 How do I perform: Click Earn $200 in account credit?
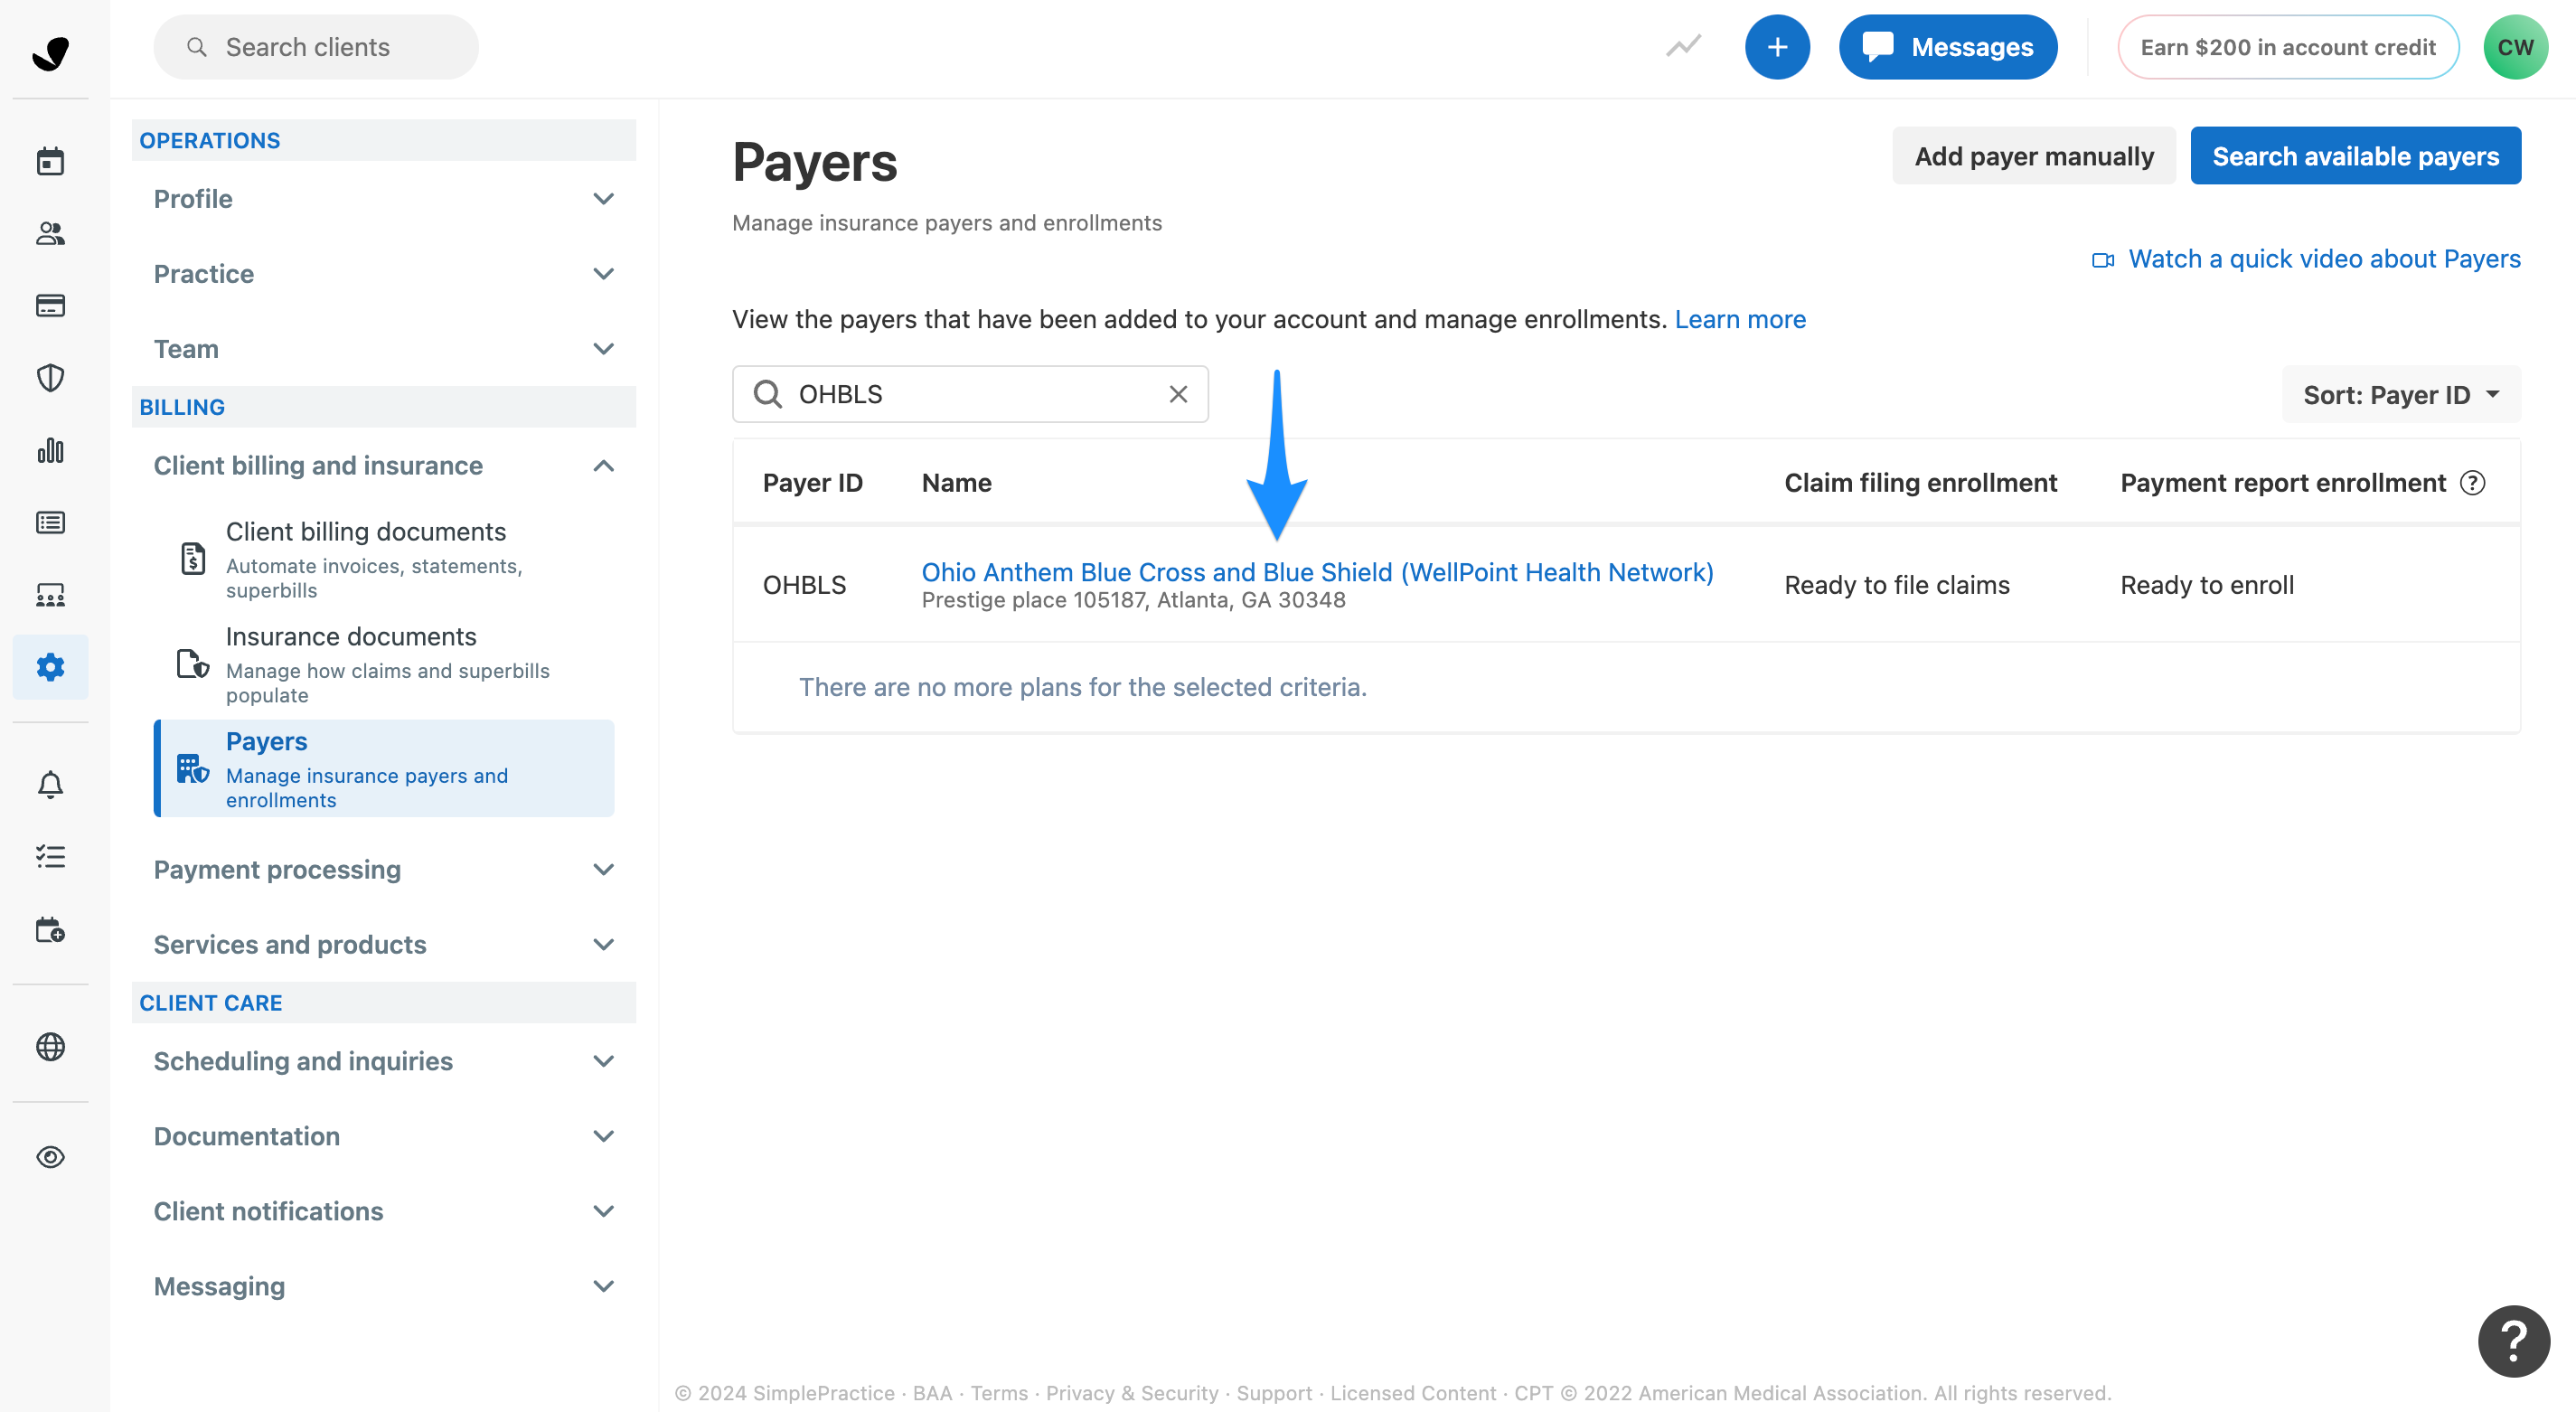tap(2288, 46)
